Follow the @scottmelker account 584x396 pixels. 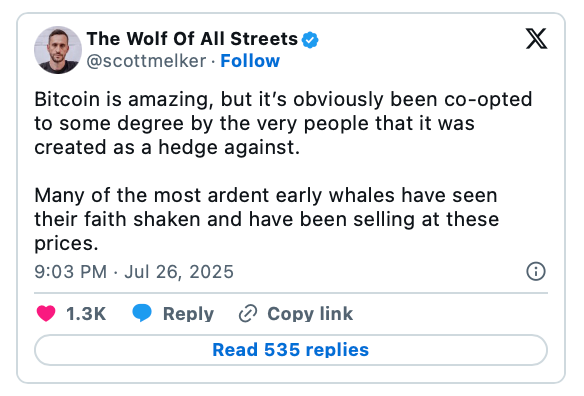(250, 61)
